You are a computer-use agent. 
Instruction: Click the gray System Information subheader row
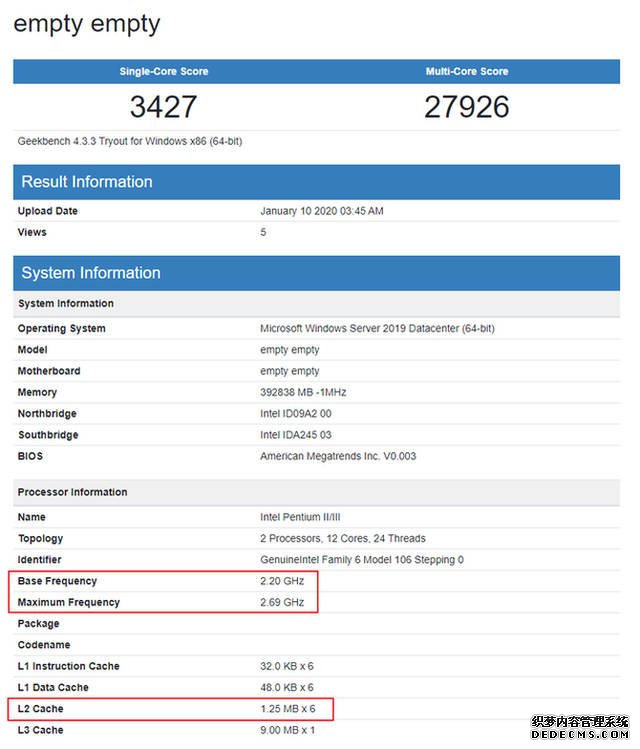click(316, 303)
